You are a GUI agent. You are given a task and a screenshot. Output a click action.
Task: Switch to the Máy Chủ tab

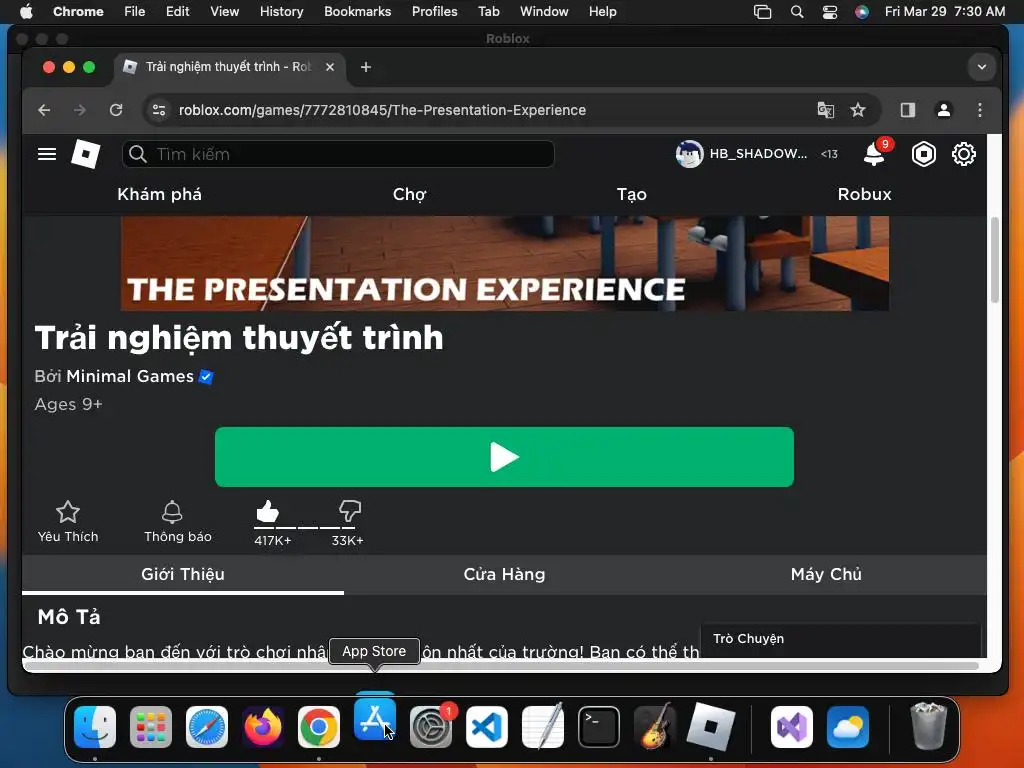click(826, 574)
